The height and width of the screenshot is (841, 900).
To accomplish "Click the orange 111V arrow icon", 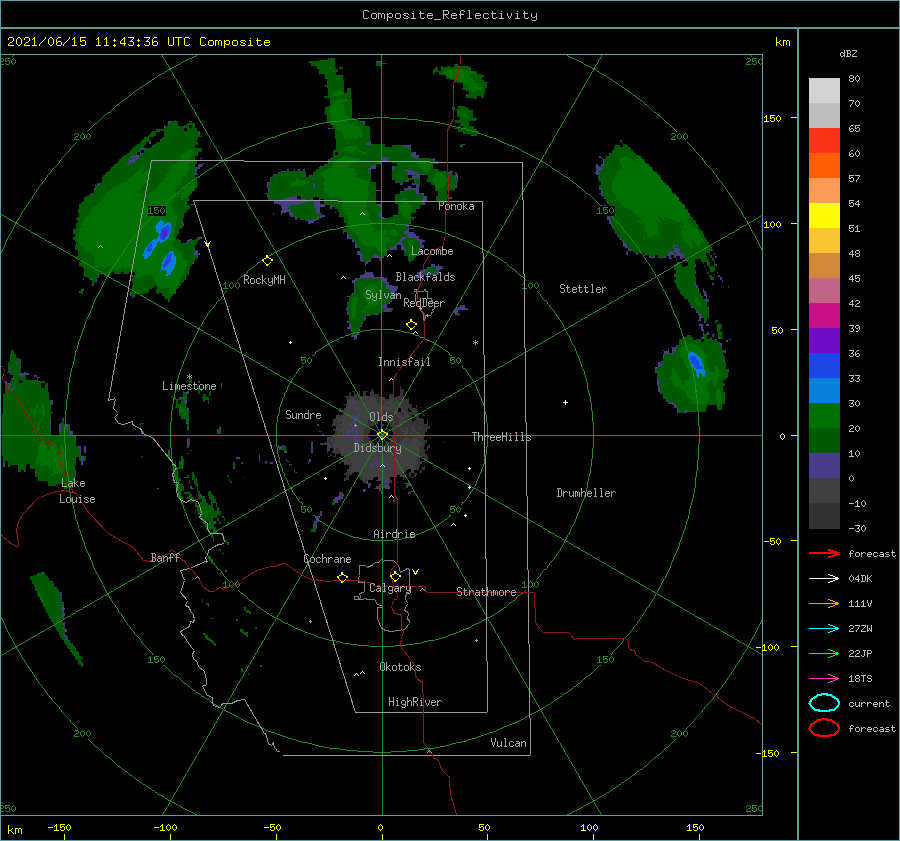I will [824, 603].
